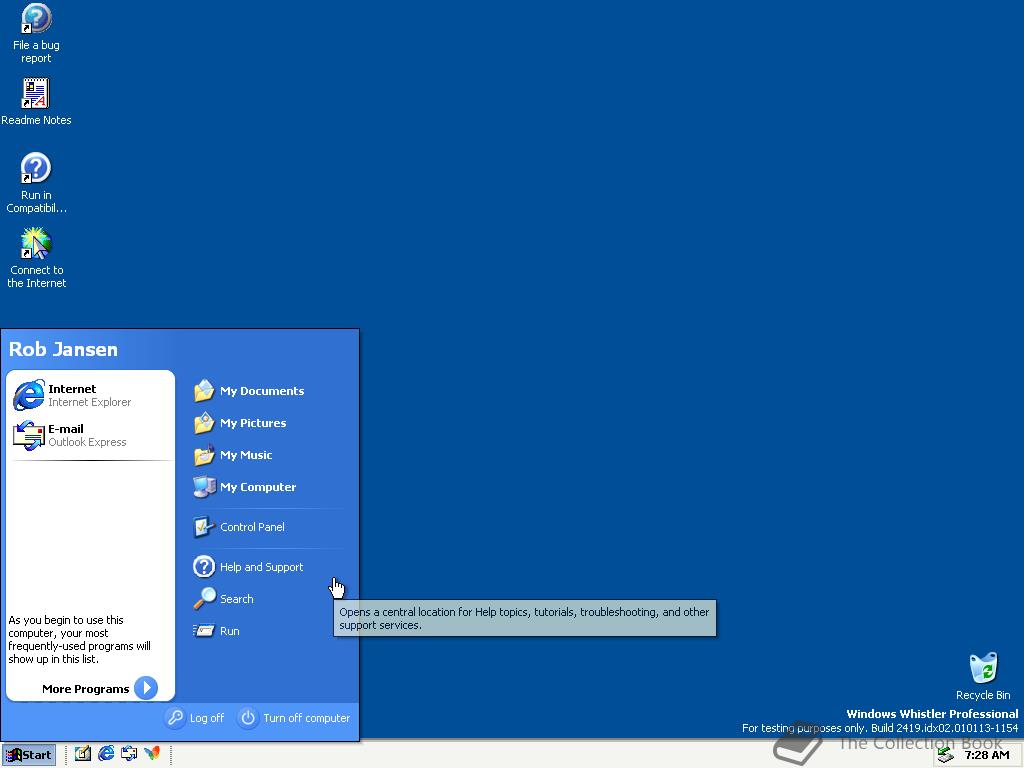Launch Connect to the Internet shortcut
Viewport: 1024px width, 768px height.
pyautogui.click(x=36, y=258)
